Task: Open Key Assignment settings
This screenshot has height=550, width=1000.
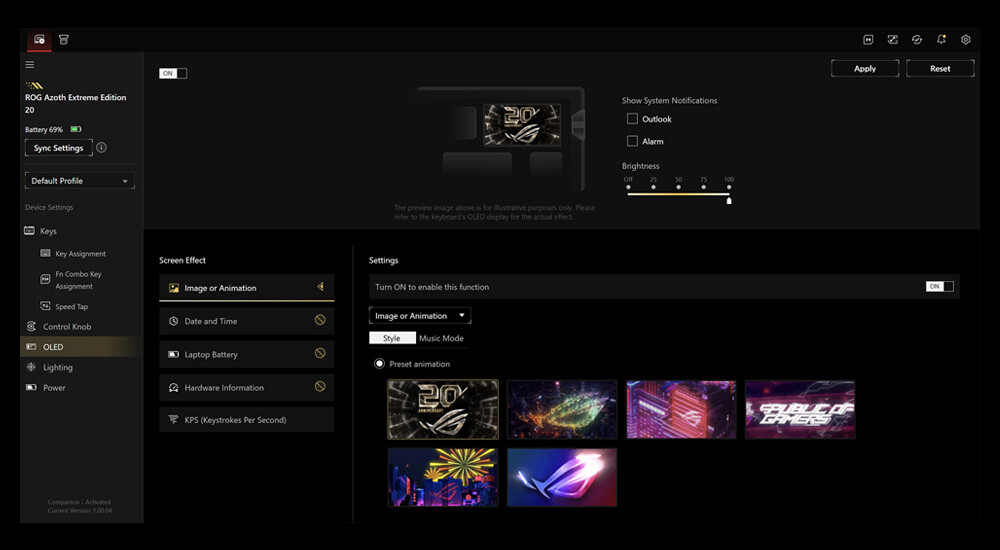Action: tap(80, 253)
